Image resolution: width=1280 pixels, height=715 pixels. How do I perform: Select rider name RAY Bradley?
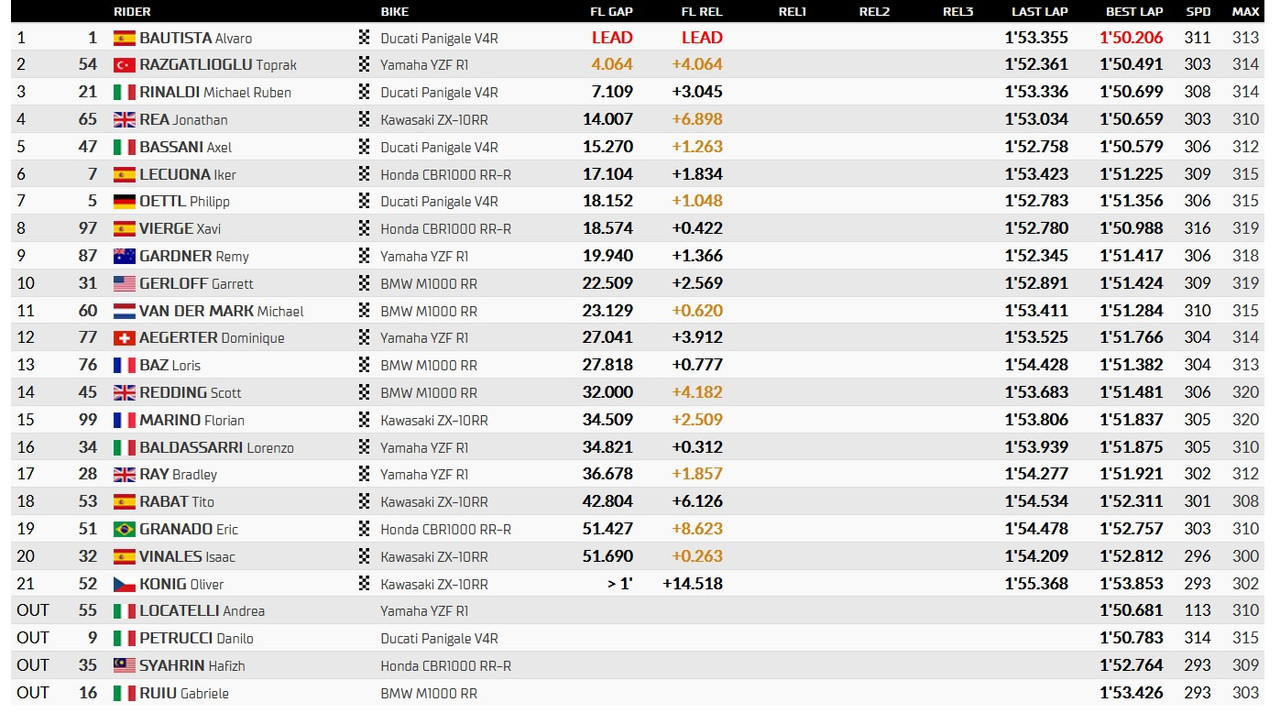pyautogui.click(x=178, y=475)
